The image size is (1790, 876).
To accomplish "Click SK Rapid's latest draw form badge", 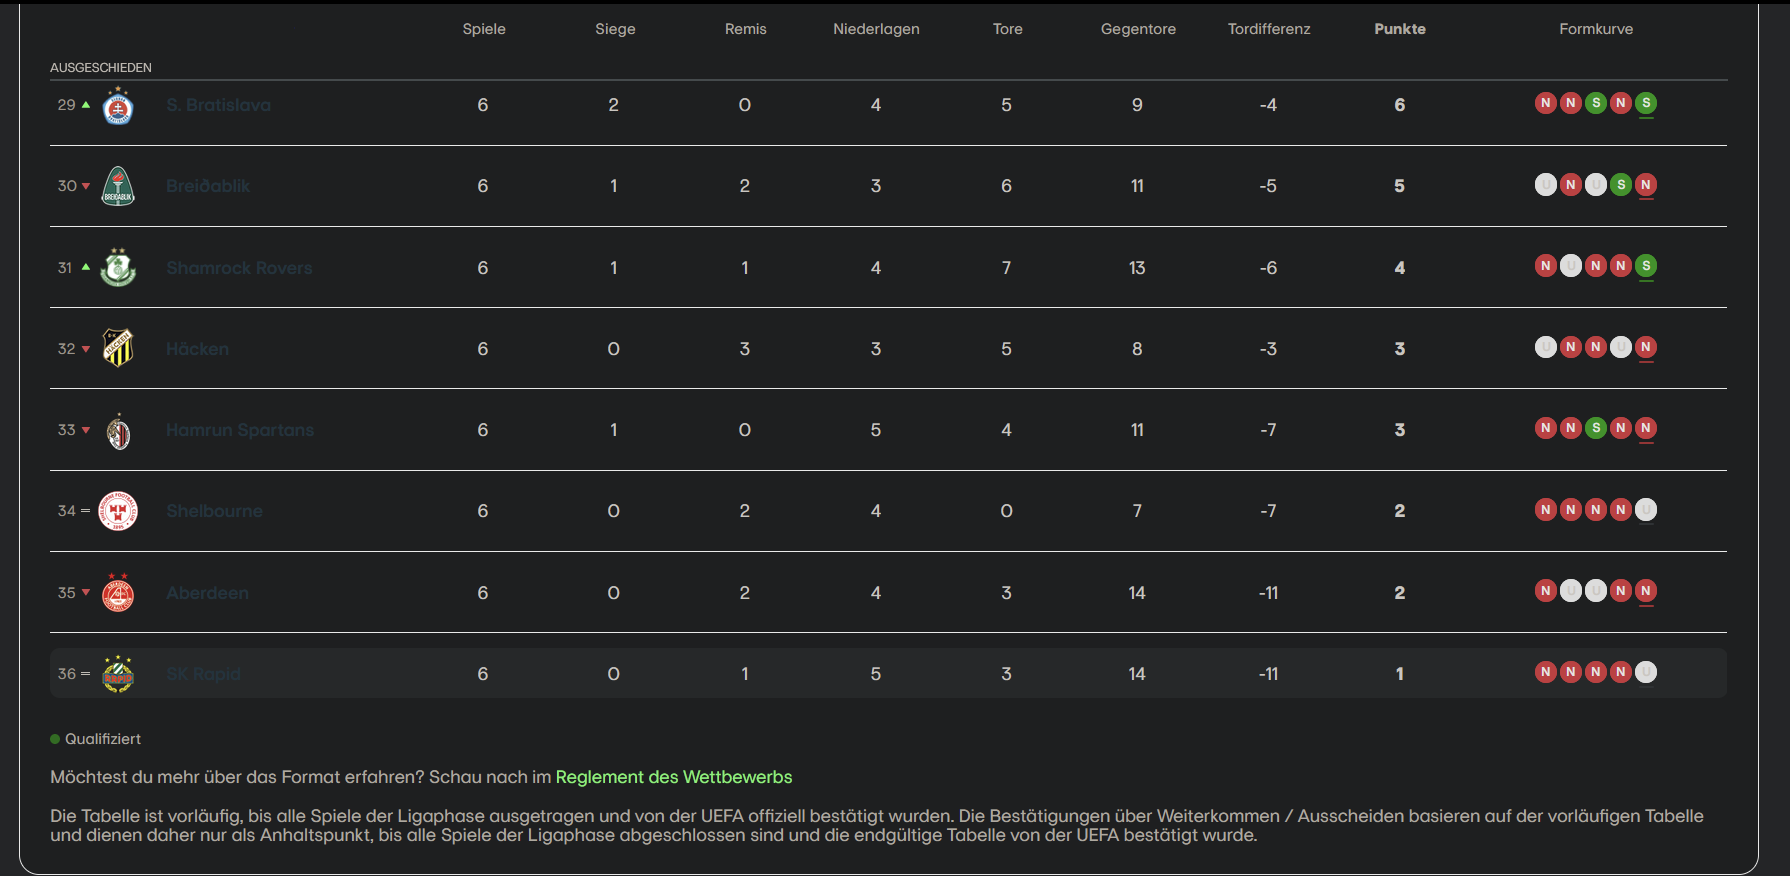I will click(x=1646, y=672).
